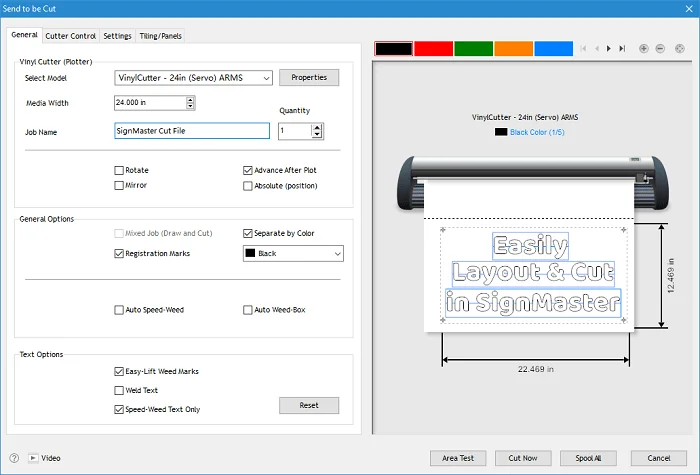This screenshot has height=475, width=700.
Task: Click the Black Color (1/5) link
Action: 537,132
